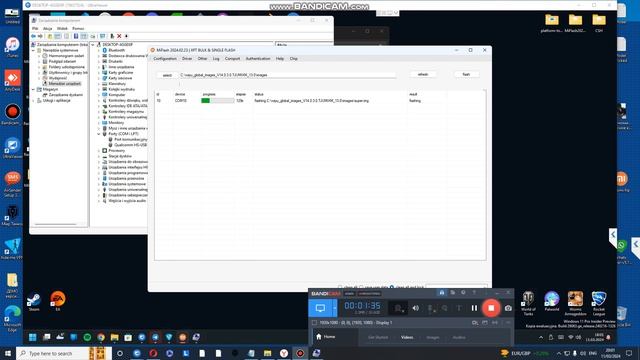The width and height of the screenshot is (640, 360).
Task: Toggle the checkbox beside Display 1 resolution
Action: pyautogui.click(x=314, y=322)
